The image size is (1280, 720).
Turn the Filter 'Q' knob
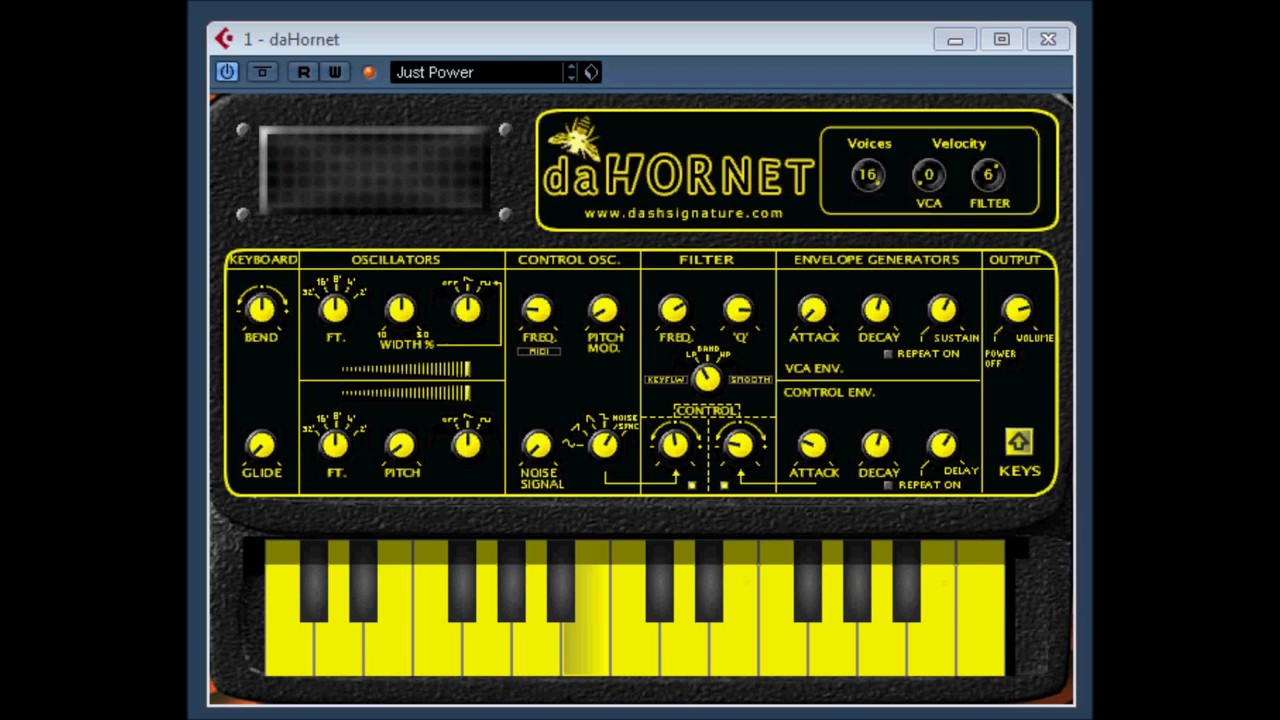(x=739, y=309)
